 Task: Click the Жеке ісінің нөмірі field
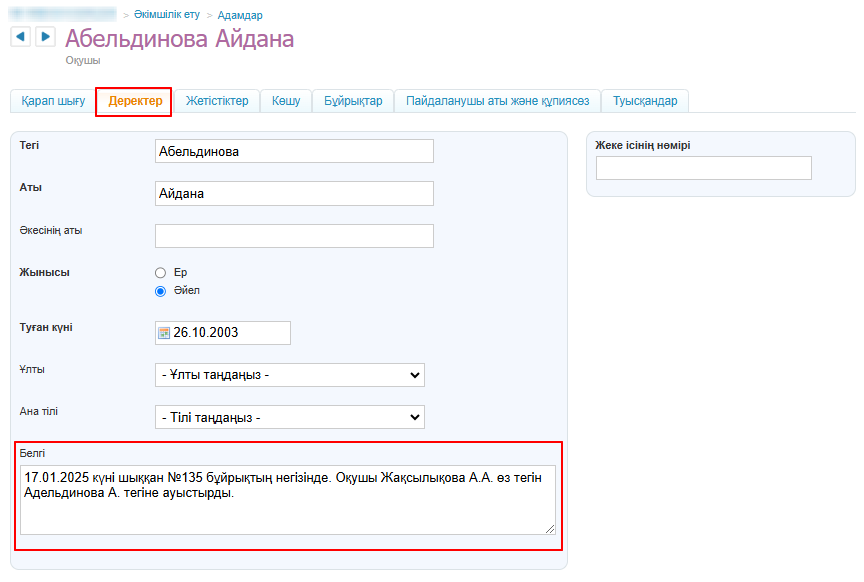tap(703, 168)
